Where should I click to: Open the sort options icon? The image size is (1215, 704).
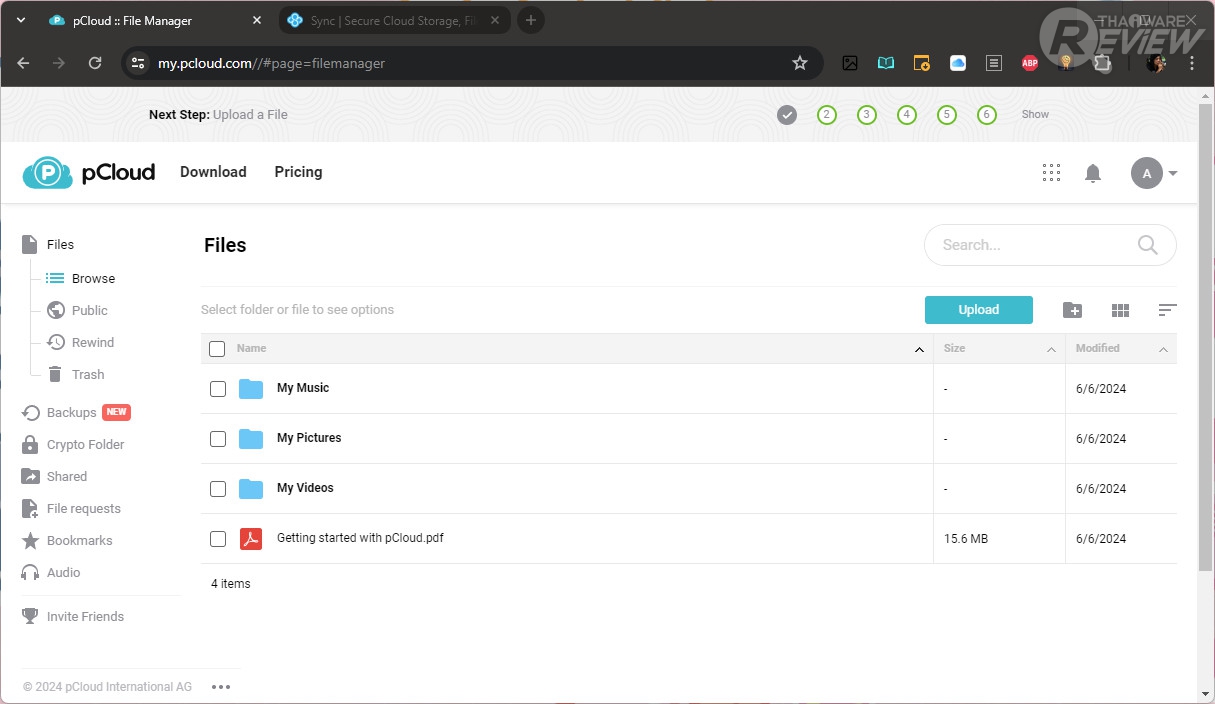pos(1167,310)
